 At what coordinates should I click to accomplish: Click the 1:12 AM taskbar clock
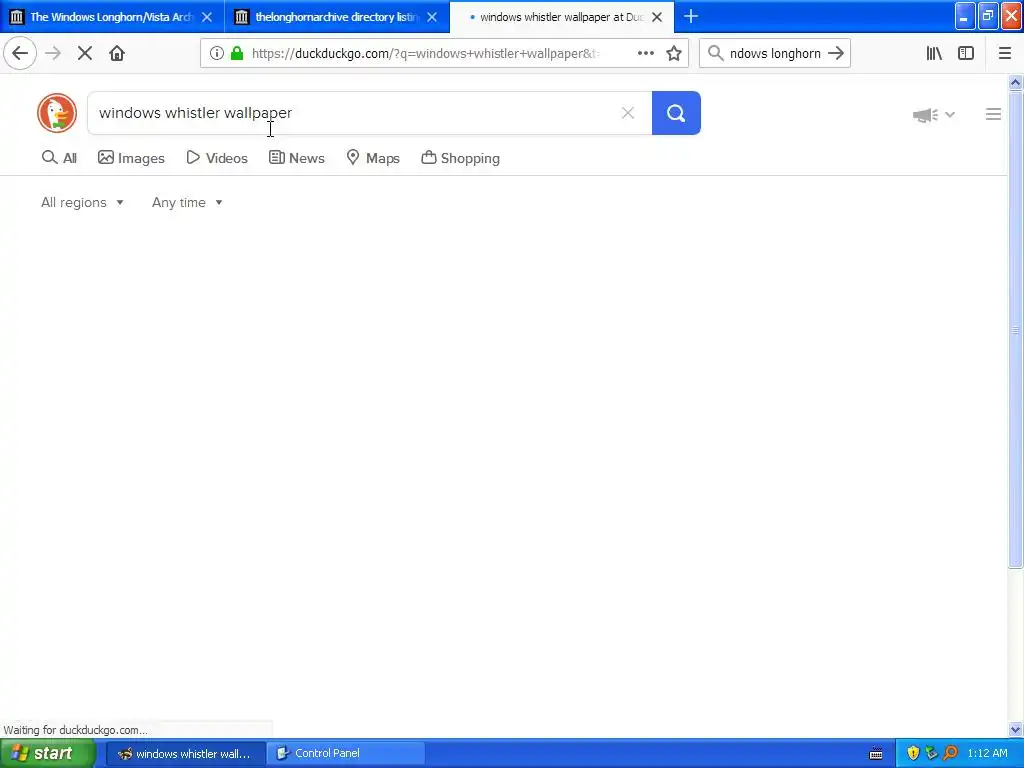click(x=987, y=754)
